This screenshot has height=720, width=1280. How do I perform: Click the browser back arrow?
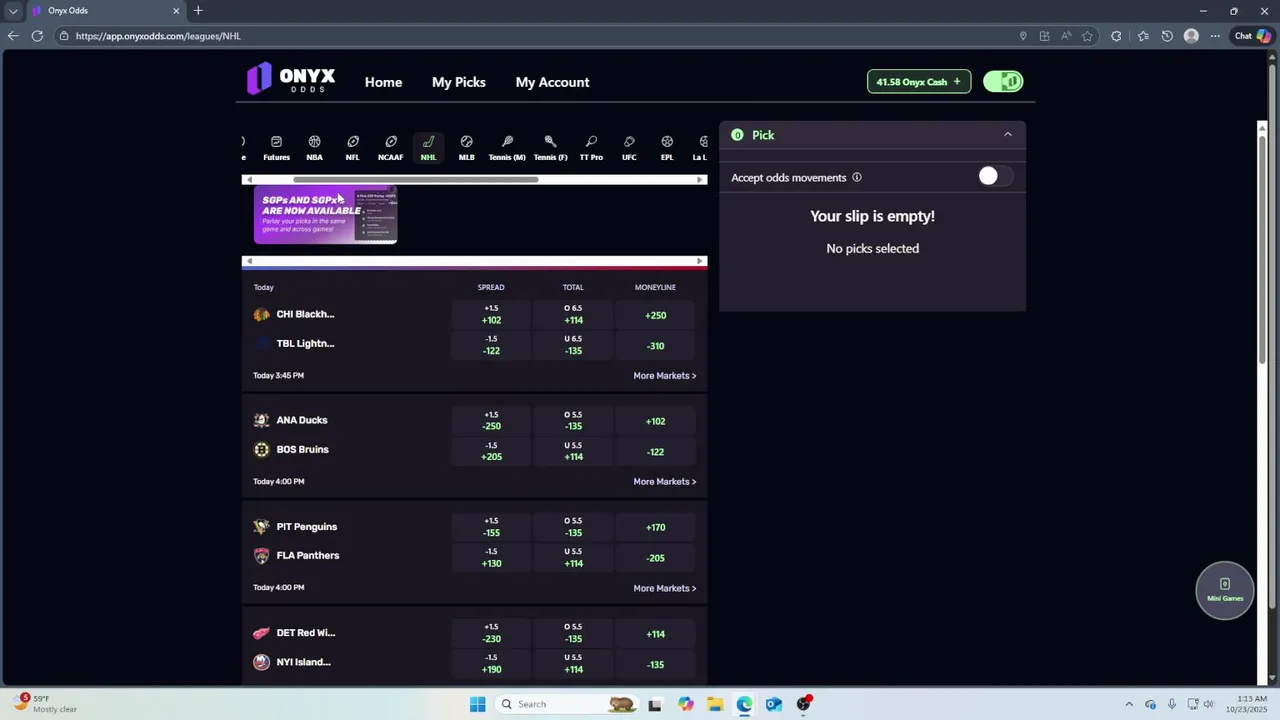(x=12, y=36)
